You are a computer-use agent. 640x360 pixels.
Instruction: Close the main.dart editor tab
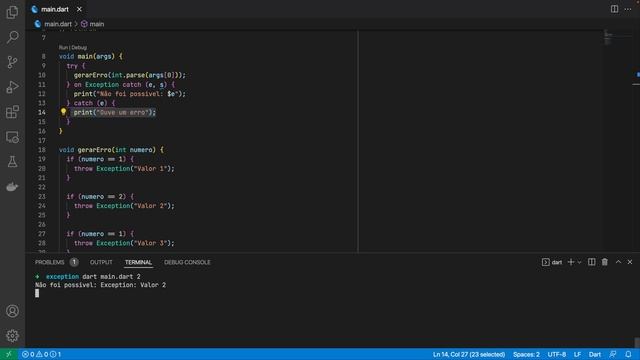coord(79,9)
